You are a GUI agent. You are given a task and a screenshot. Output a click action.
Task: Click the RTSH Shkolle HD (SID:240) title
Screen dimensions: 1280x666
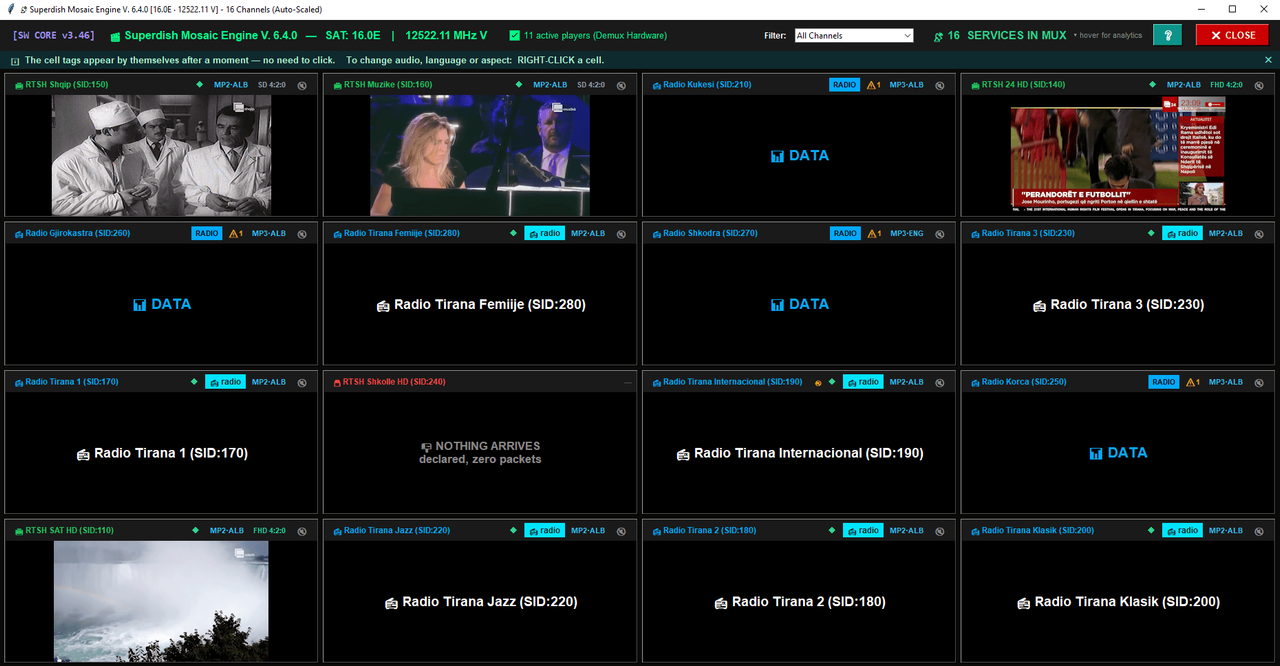394,382
